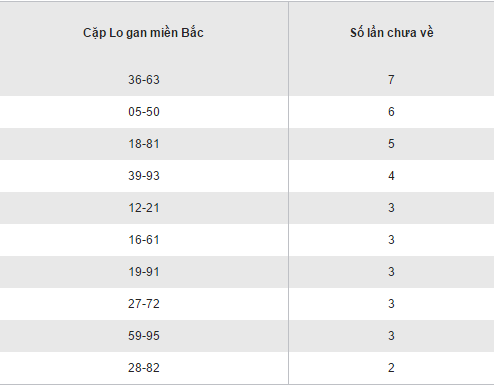Select the 39-93 pair cell
The image size is (494, 385).
tap(144, 176)
